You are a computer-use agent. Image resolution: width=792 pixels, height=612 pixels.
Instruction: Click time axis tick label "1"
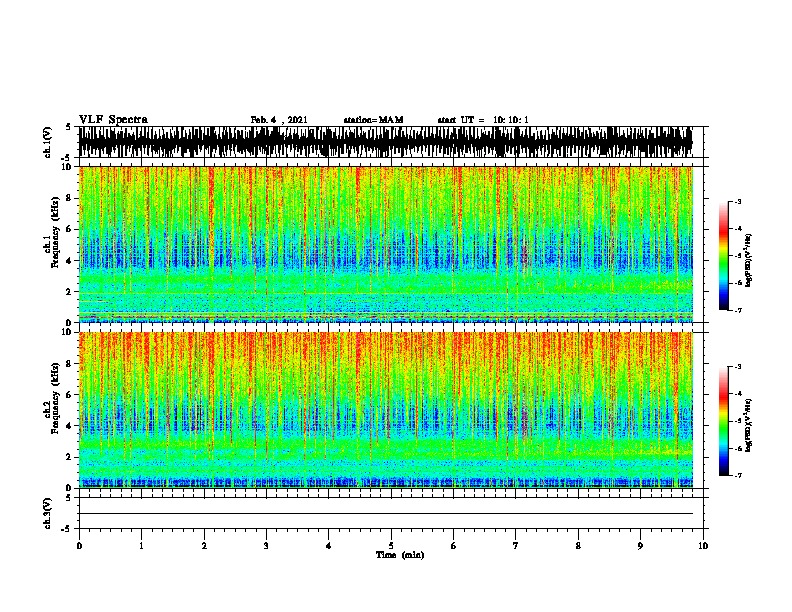pos(141,546)
